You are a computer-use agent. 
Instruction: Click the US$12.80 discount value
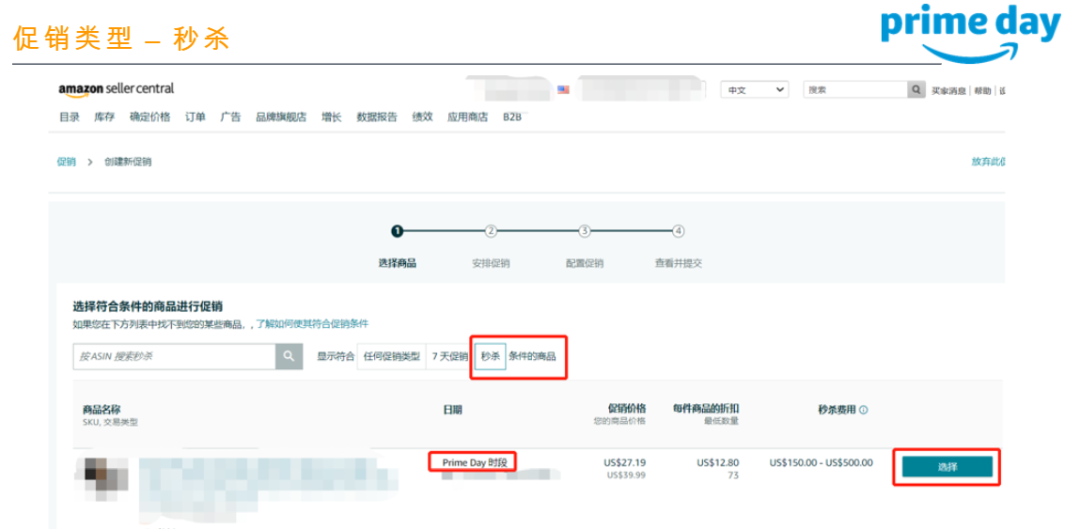coord(718,462)
